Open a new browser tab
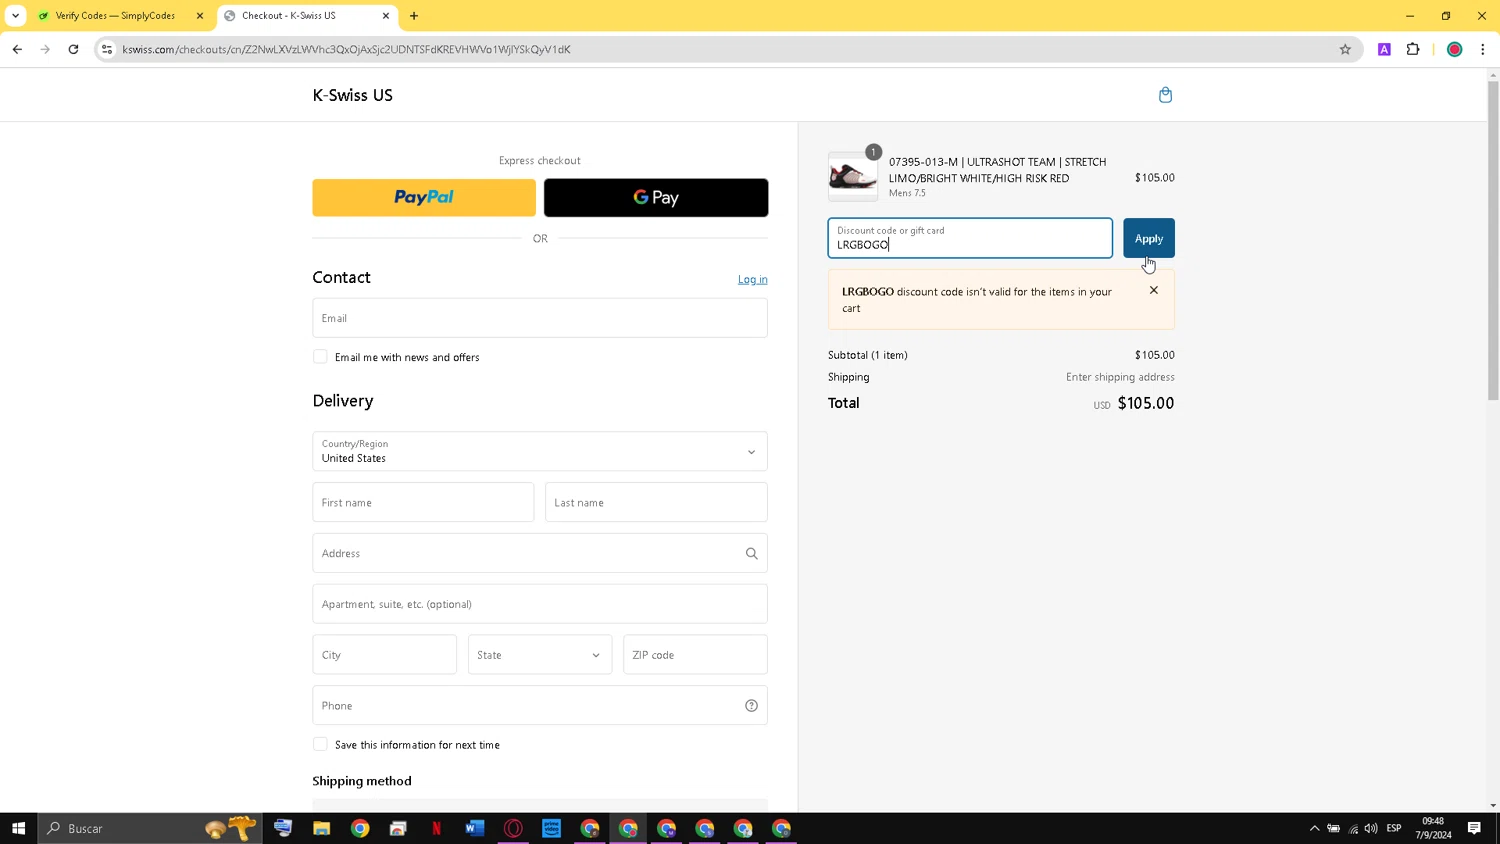1500x844 pixels. click(414, 16)
